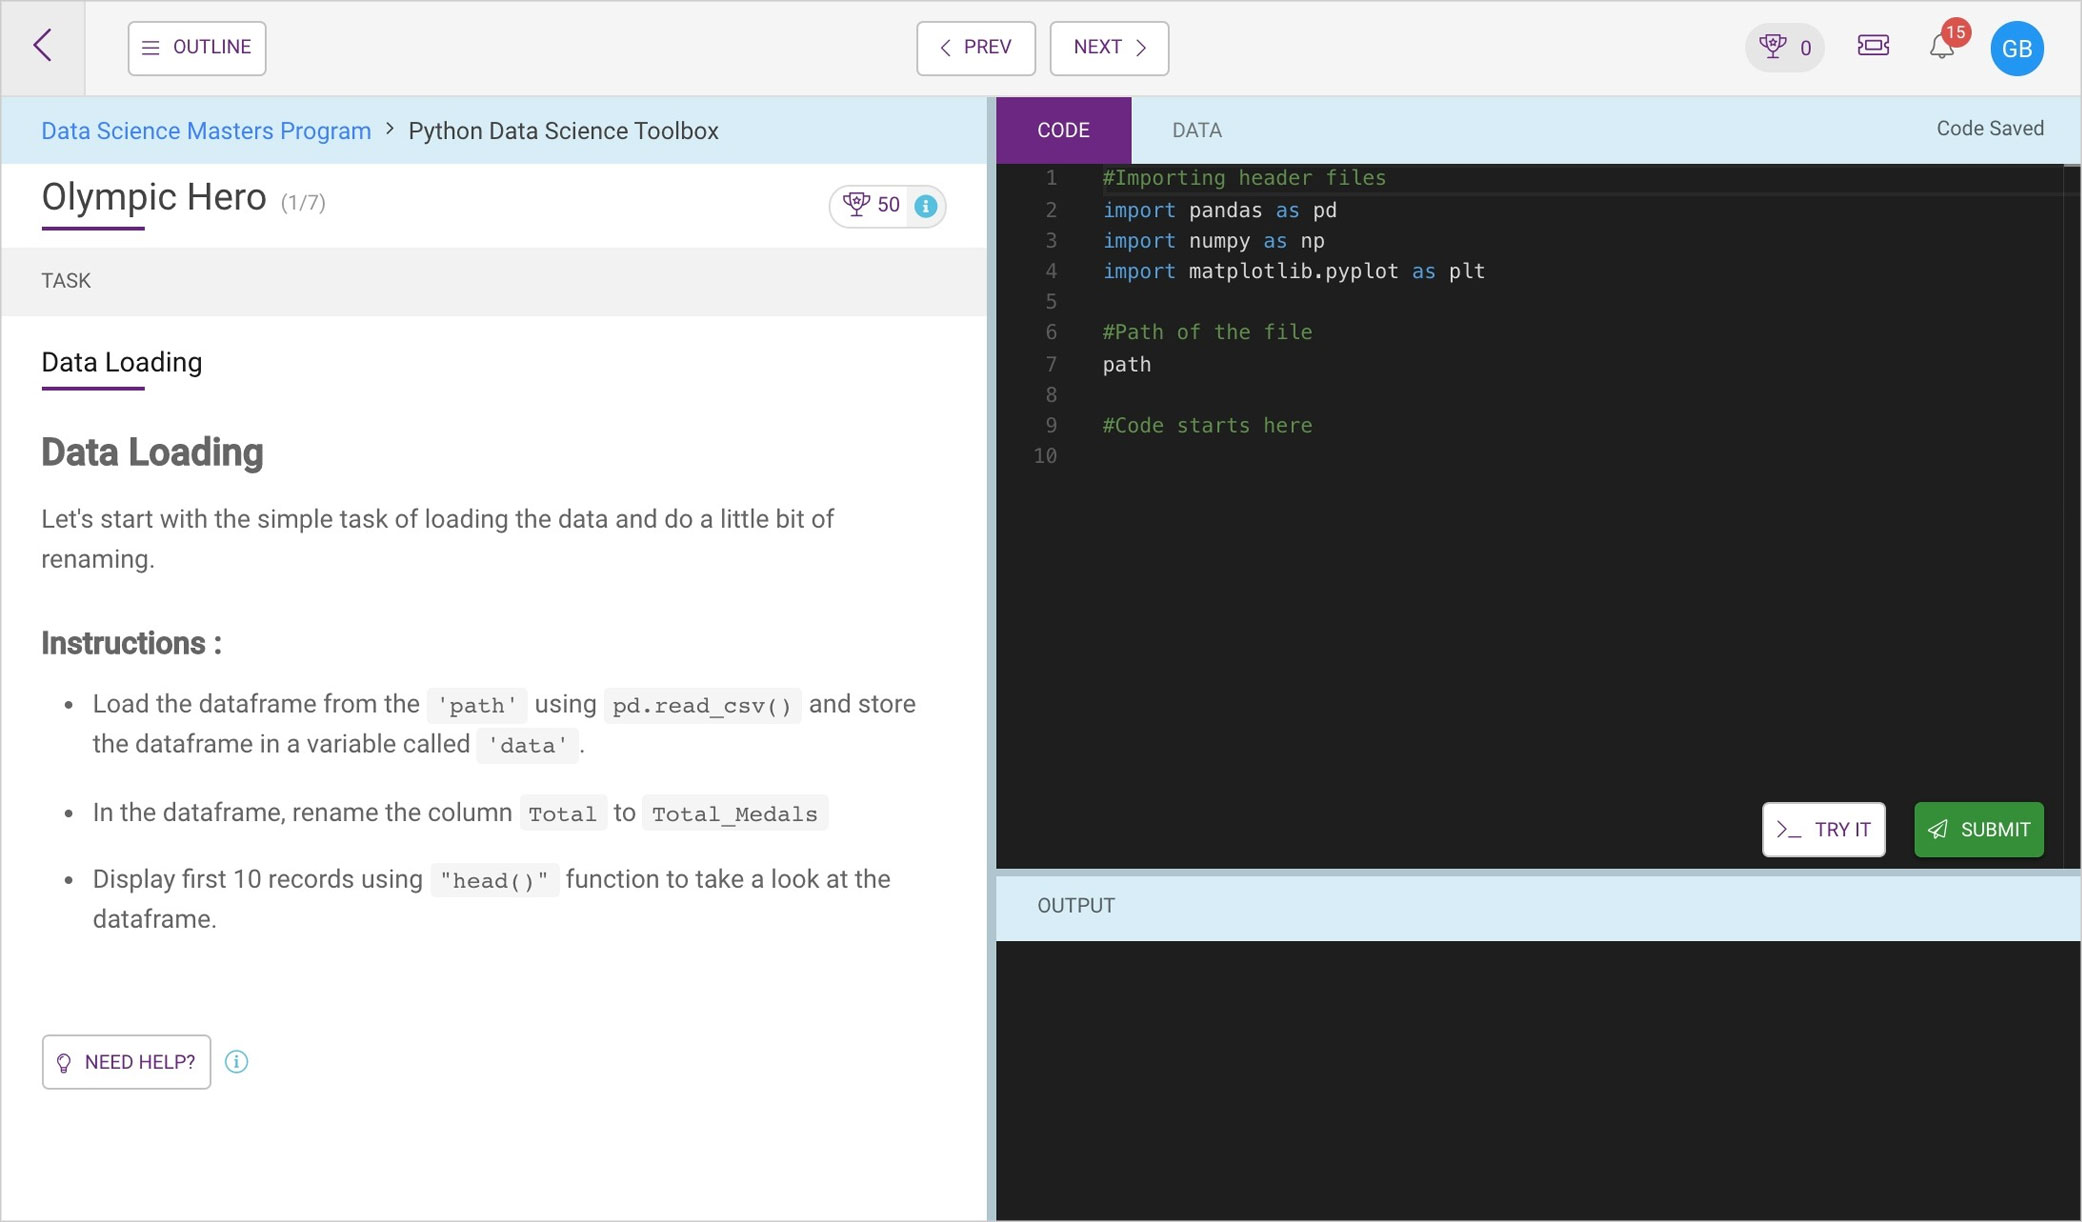This screenshot has width=2082, height=1222.
Task: Click info icon next to Need Help
Action: coord(237,1062)
